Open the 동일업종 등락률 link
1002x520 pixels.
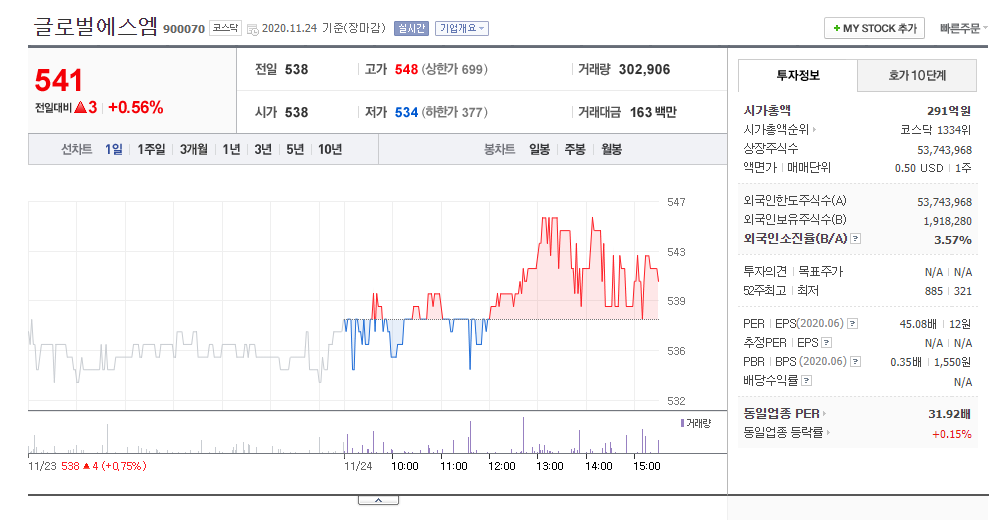(787, 432)
